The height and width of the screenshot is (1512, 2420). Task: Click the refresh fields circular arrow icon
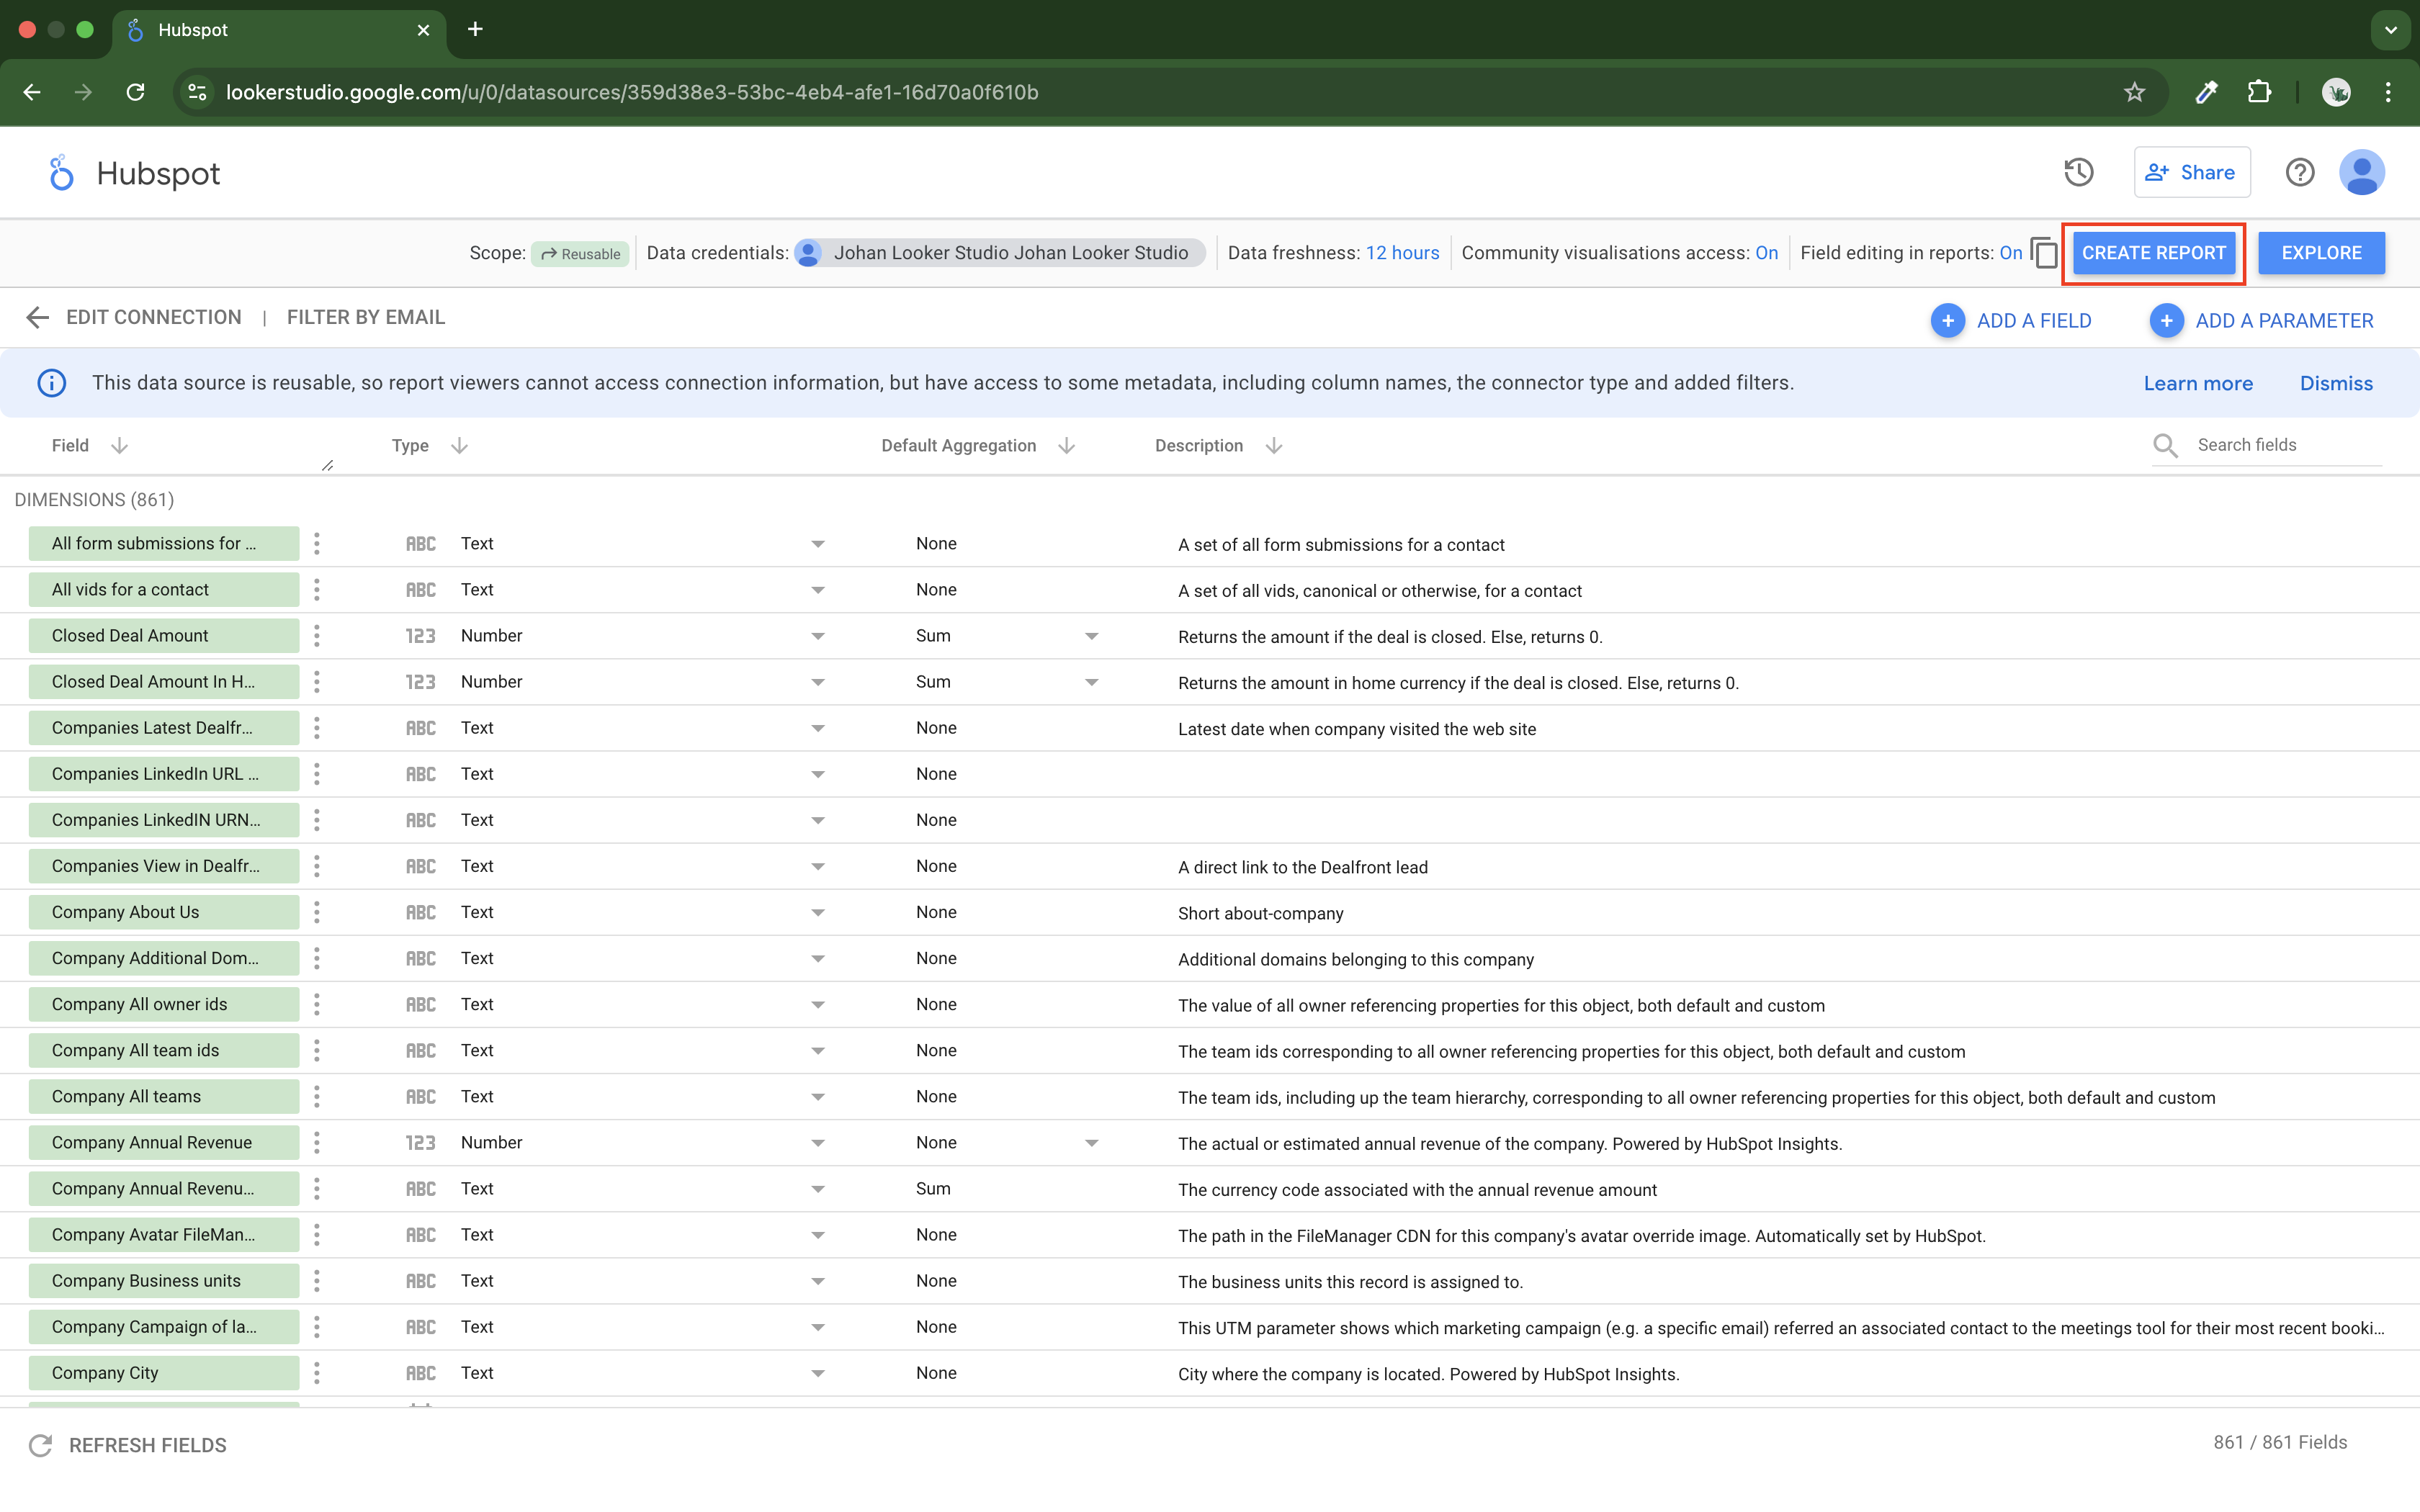[x=40, y=1445]
